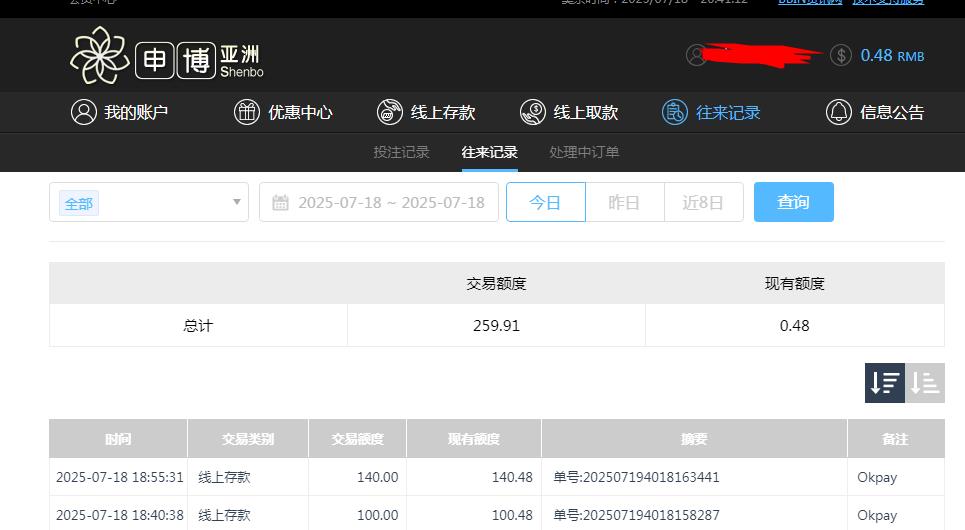
Task: Click the upper summary table's 现有额度 header
Action: click(795, 283)
